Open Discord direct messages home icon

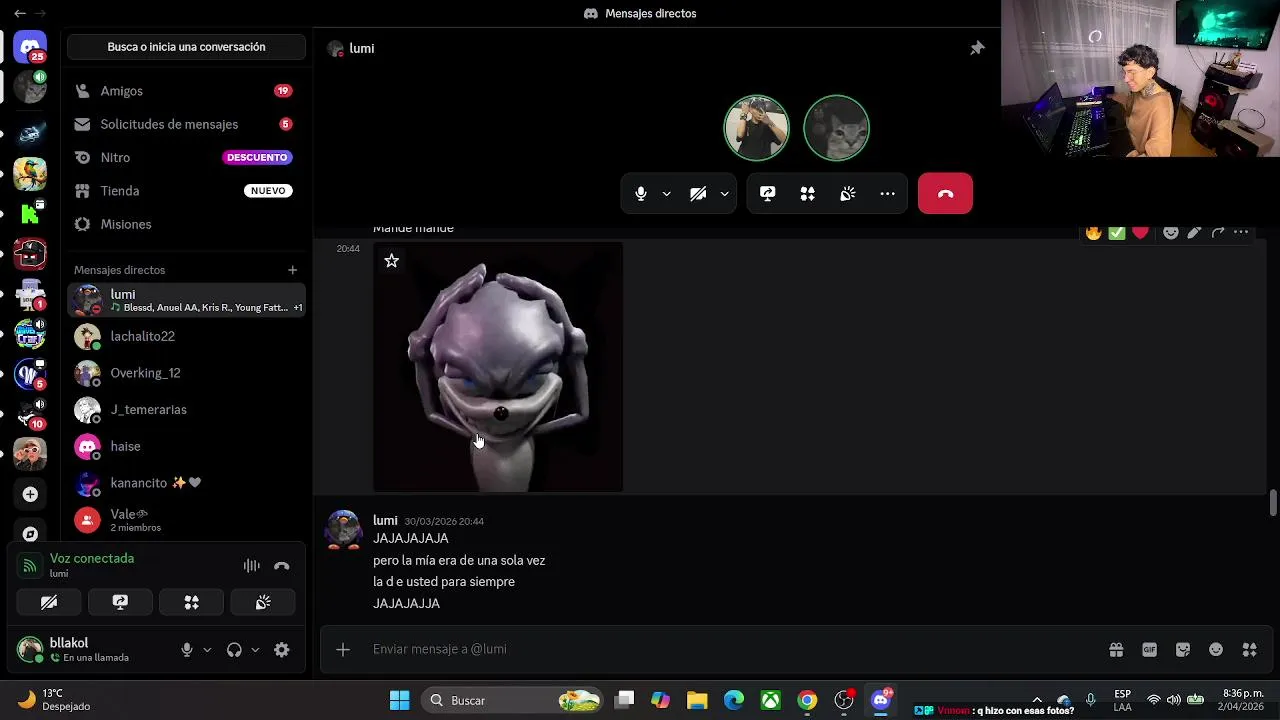coord(30,46)
